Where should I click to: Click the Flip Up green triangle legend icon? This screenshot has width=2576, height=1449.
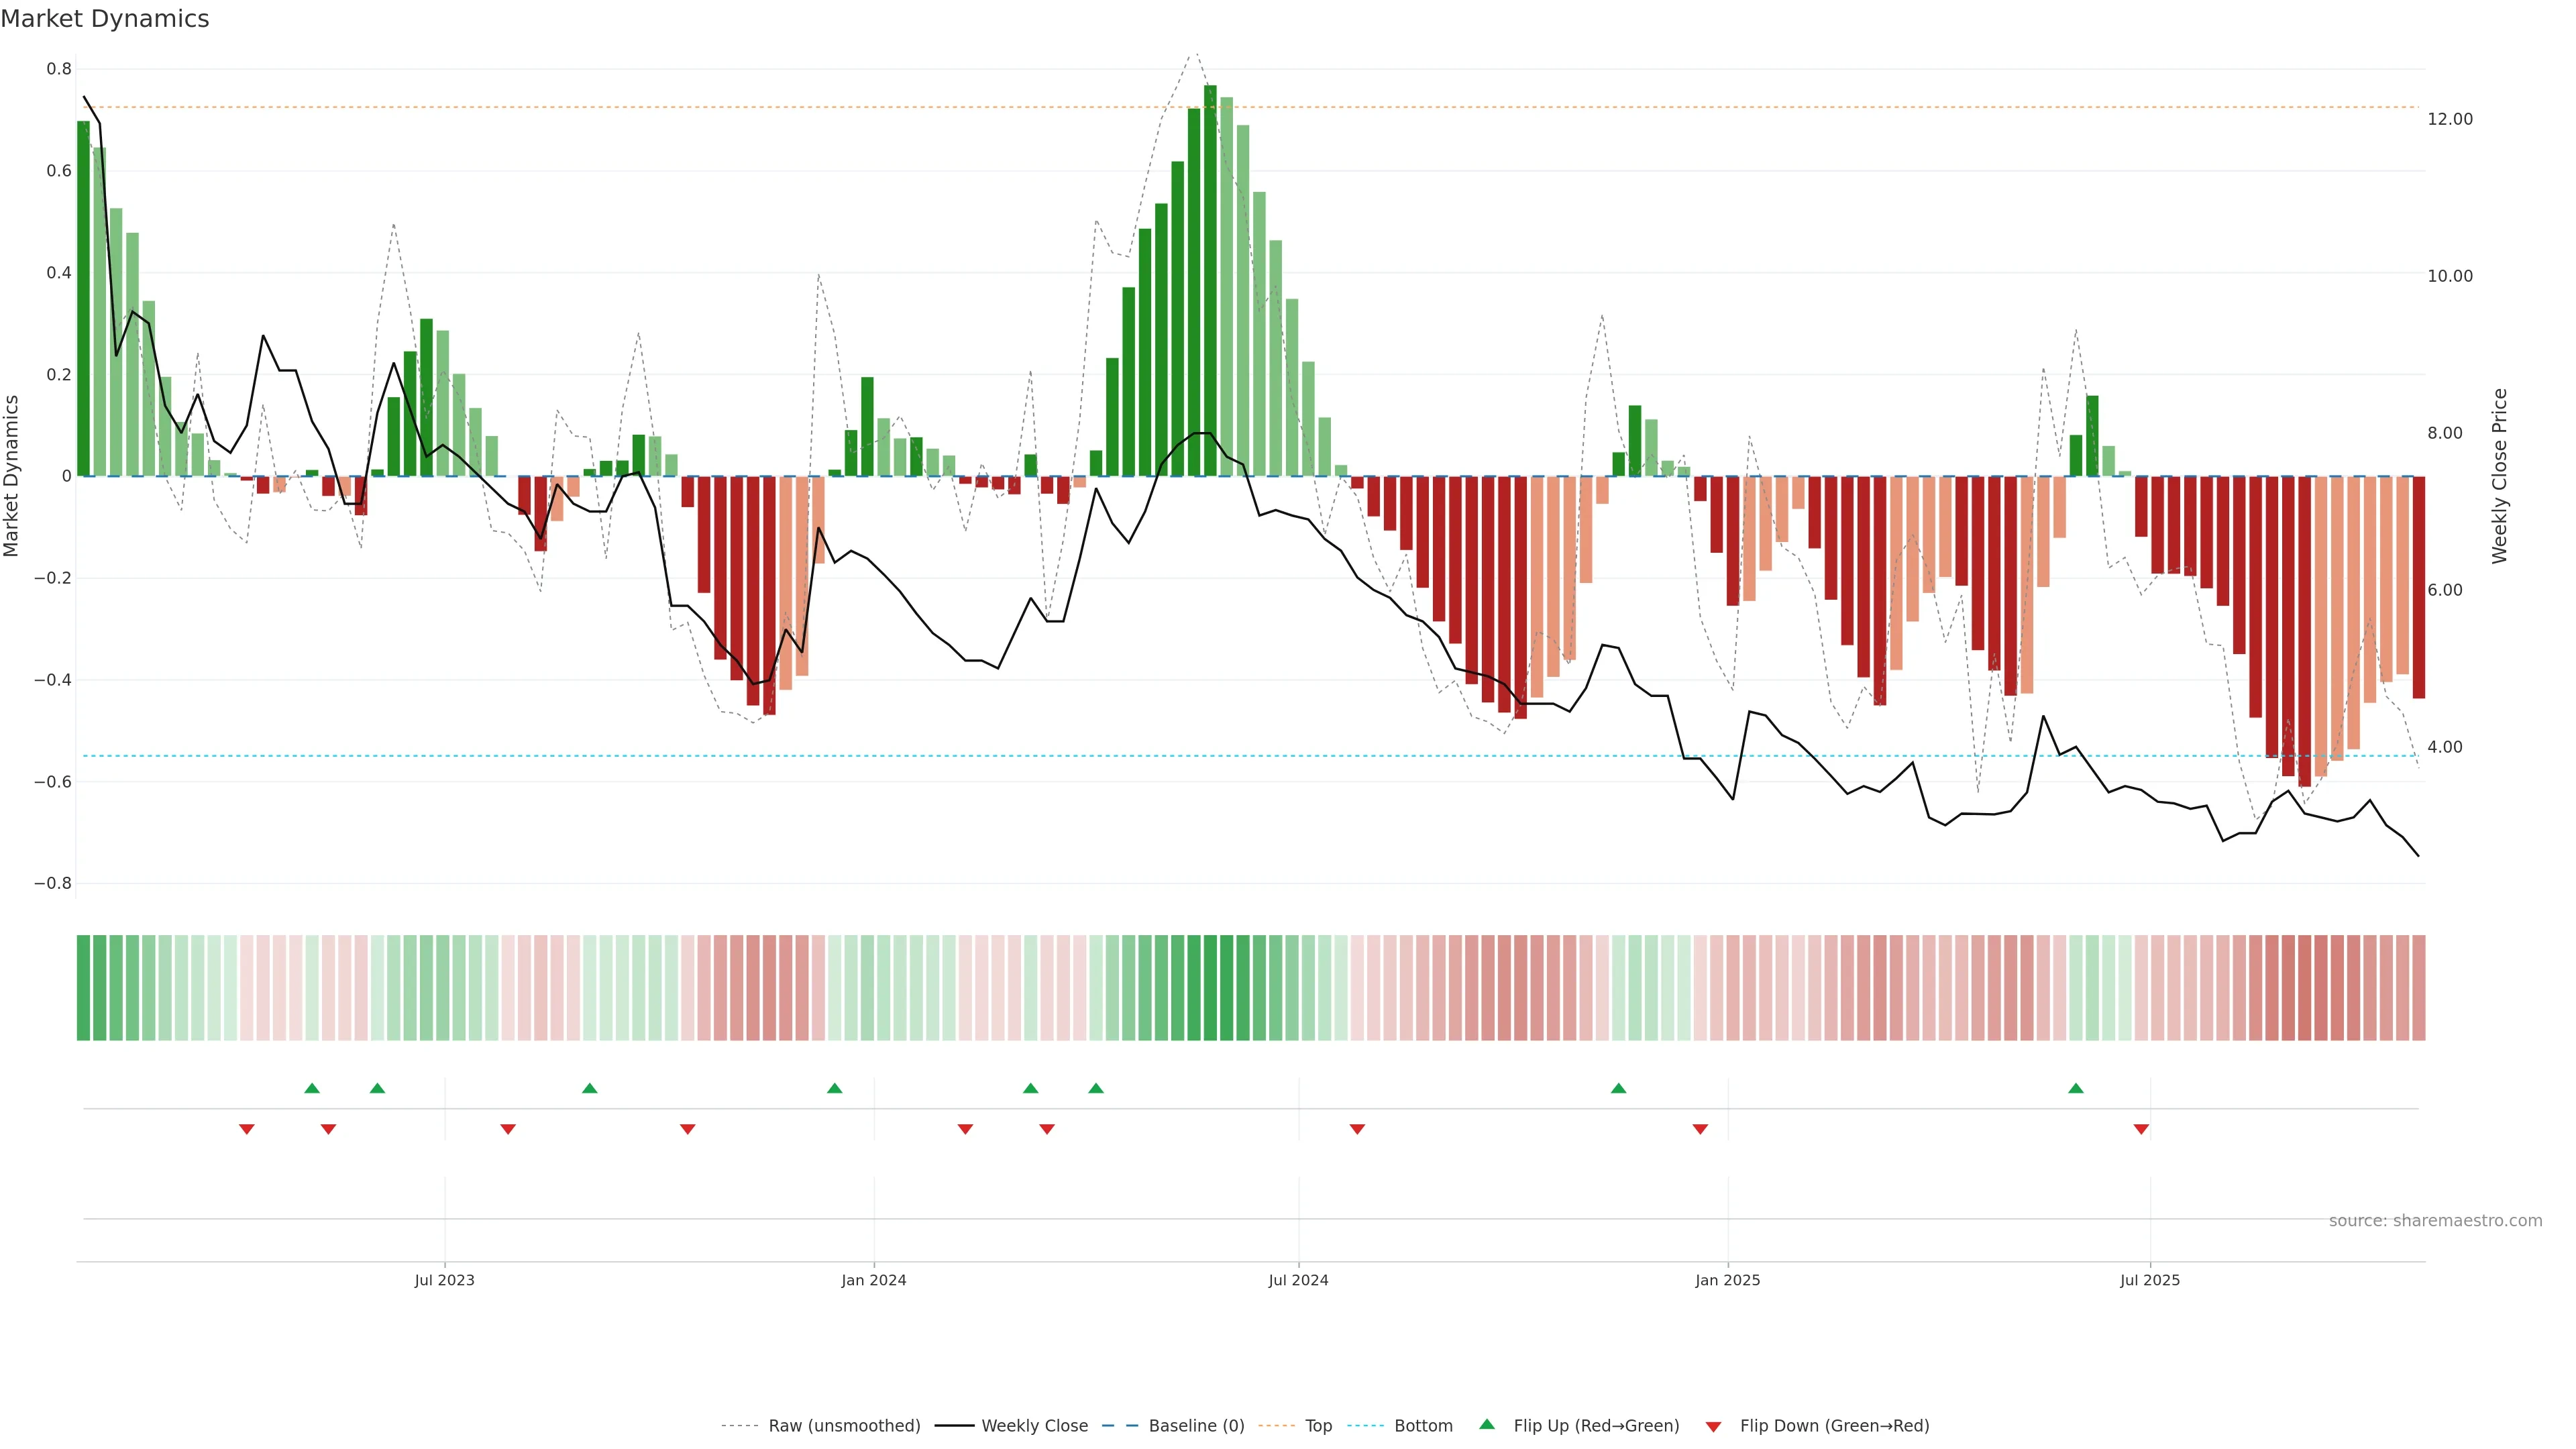click(x=1487, y=1424)
